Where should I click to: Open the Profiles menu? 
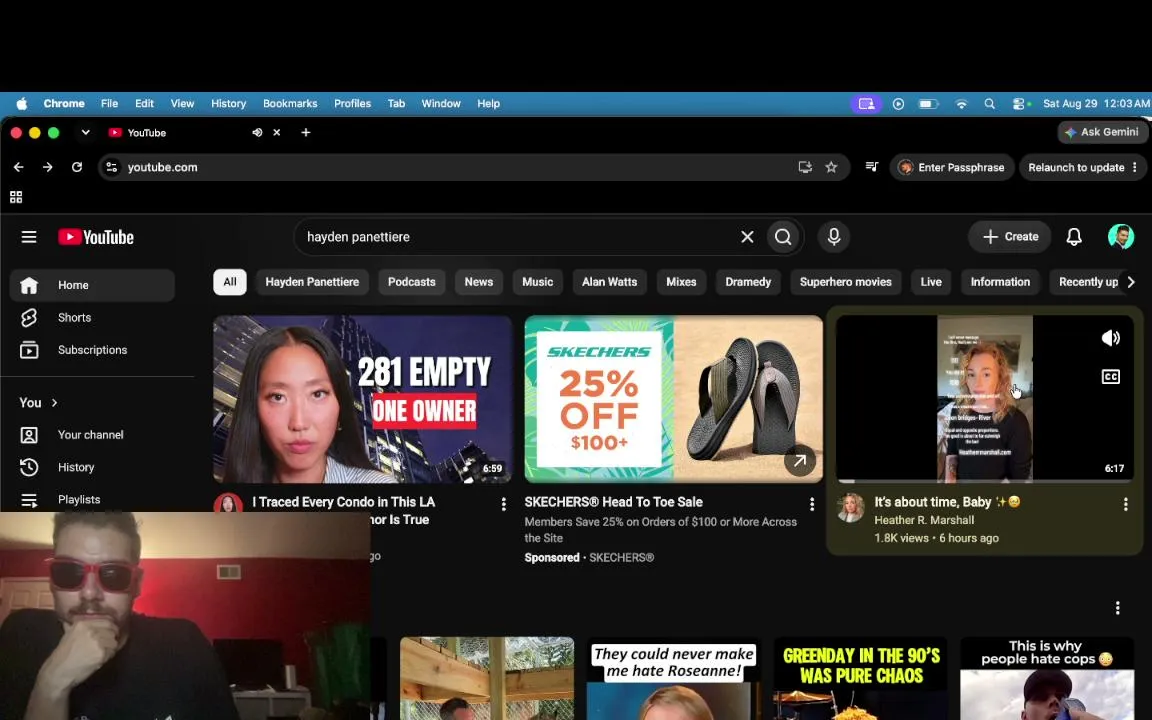(352, 104)
